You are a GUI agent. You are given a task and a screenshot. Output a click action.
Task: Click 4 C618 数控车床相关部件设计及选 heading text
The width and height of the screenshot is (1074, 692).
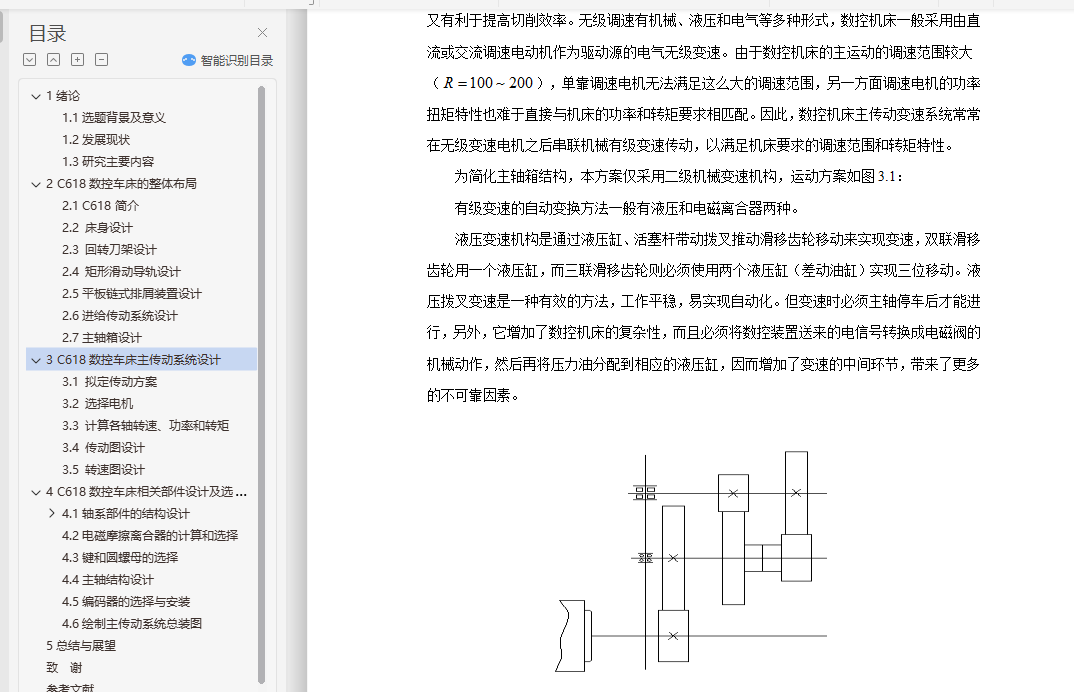pyautogui.click(x=147, y=491)
